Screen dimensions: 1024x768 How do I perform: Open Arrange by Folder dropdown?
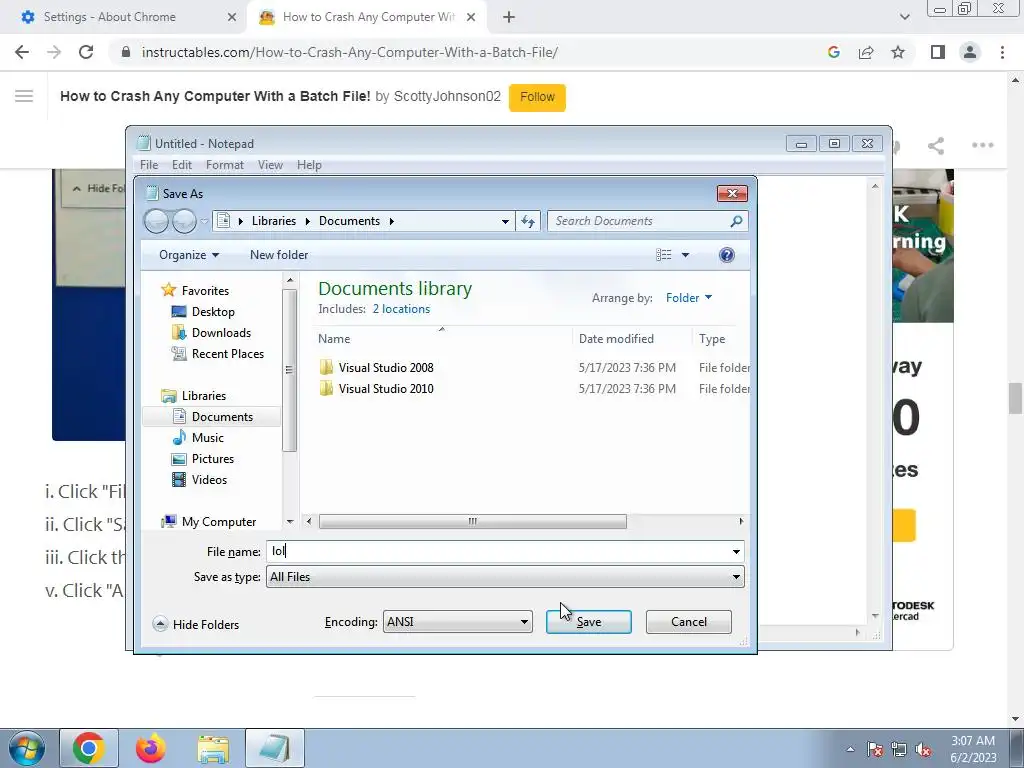click(689, 298)
